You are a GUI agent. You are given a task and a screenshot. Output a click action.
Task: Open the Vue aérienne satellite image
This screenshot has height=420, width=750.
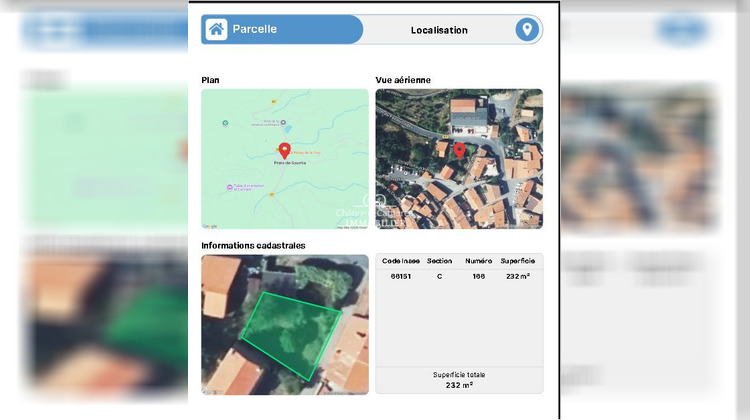459,159
